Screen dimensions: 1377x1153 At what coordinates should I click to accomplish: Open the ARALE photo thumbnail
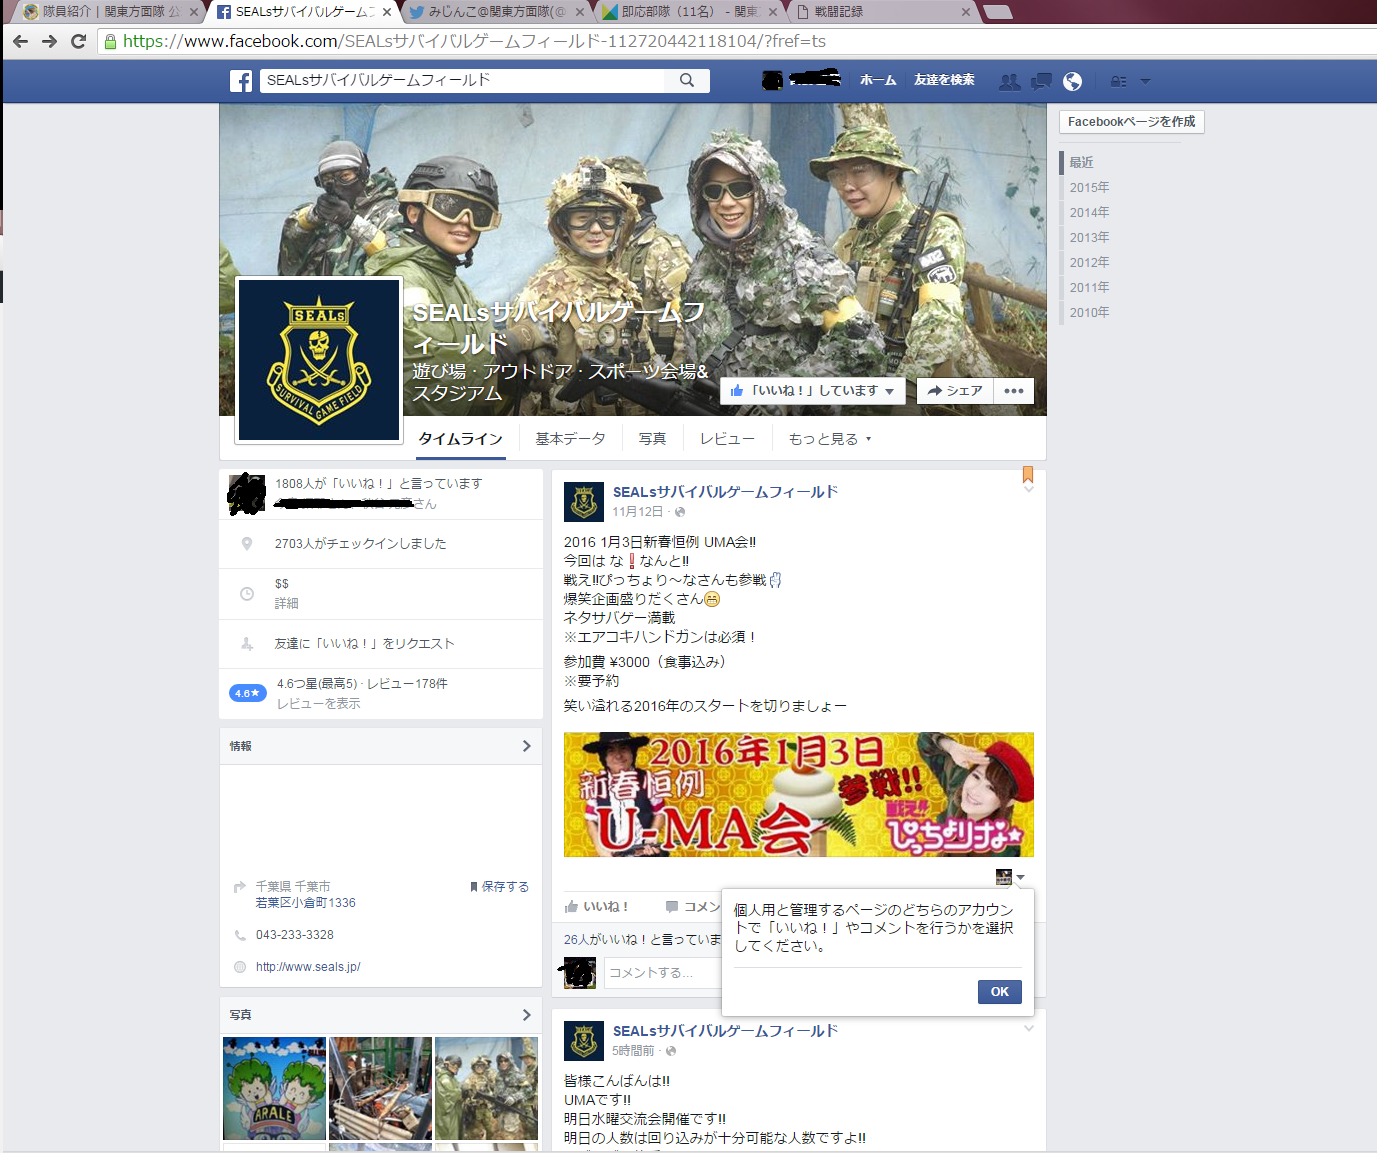click(x=274, y=1088)
